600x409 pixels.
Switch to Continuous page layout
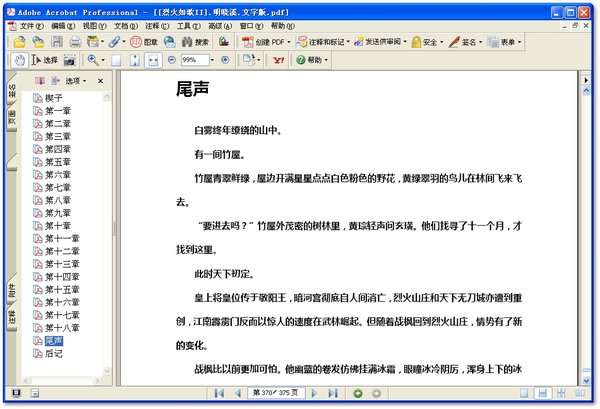[x=543, y=393]
